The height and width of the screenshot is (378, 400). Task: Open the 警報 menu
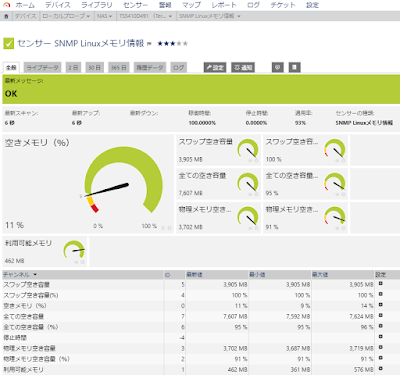[165, 5]
